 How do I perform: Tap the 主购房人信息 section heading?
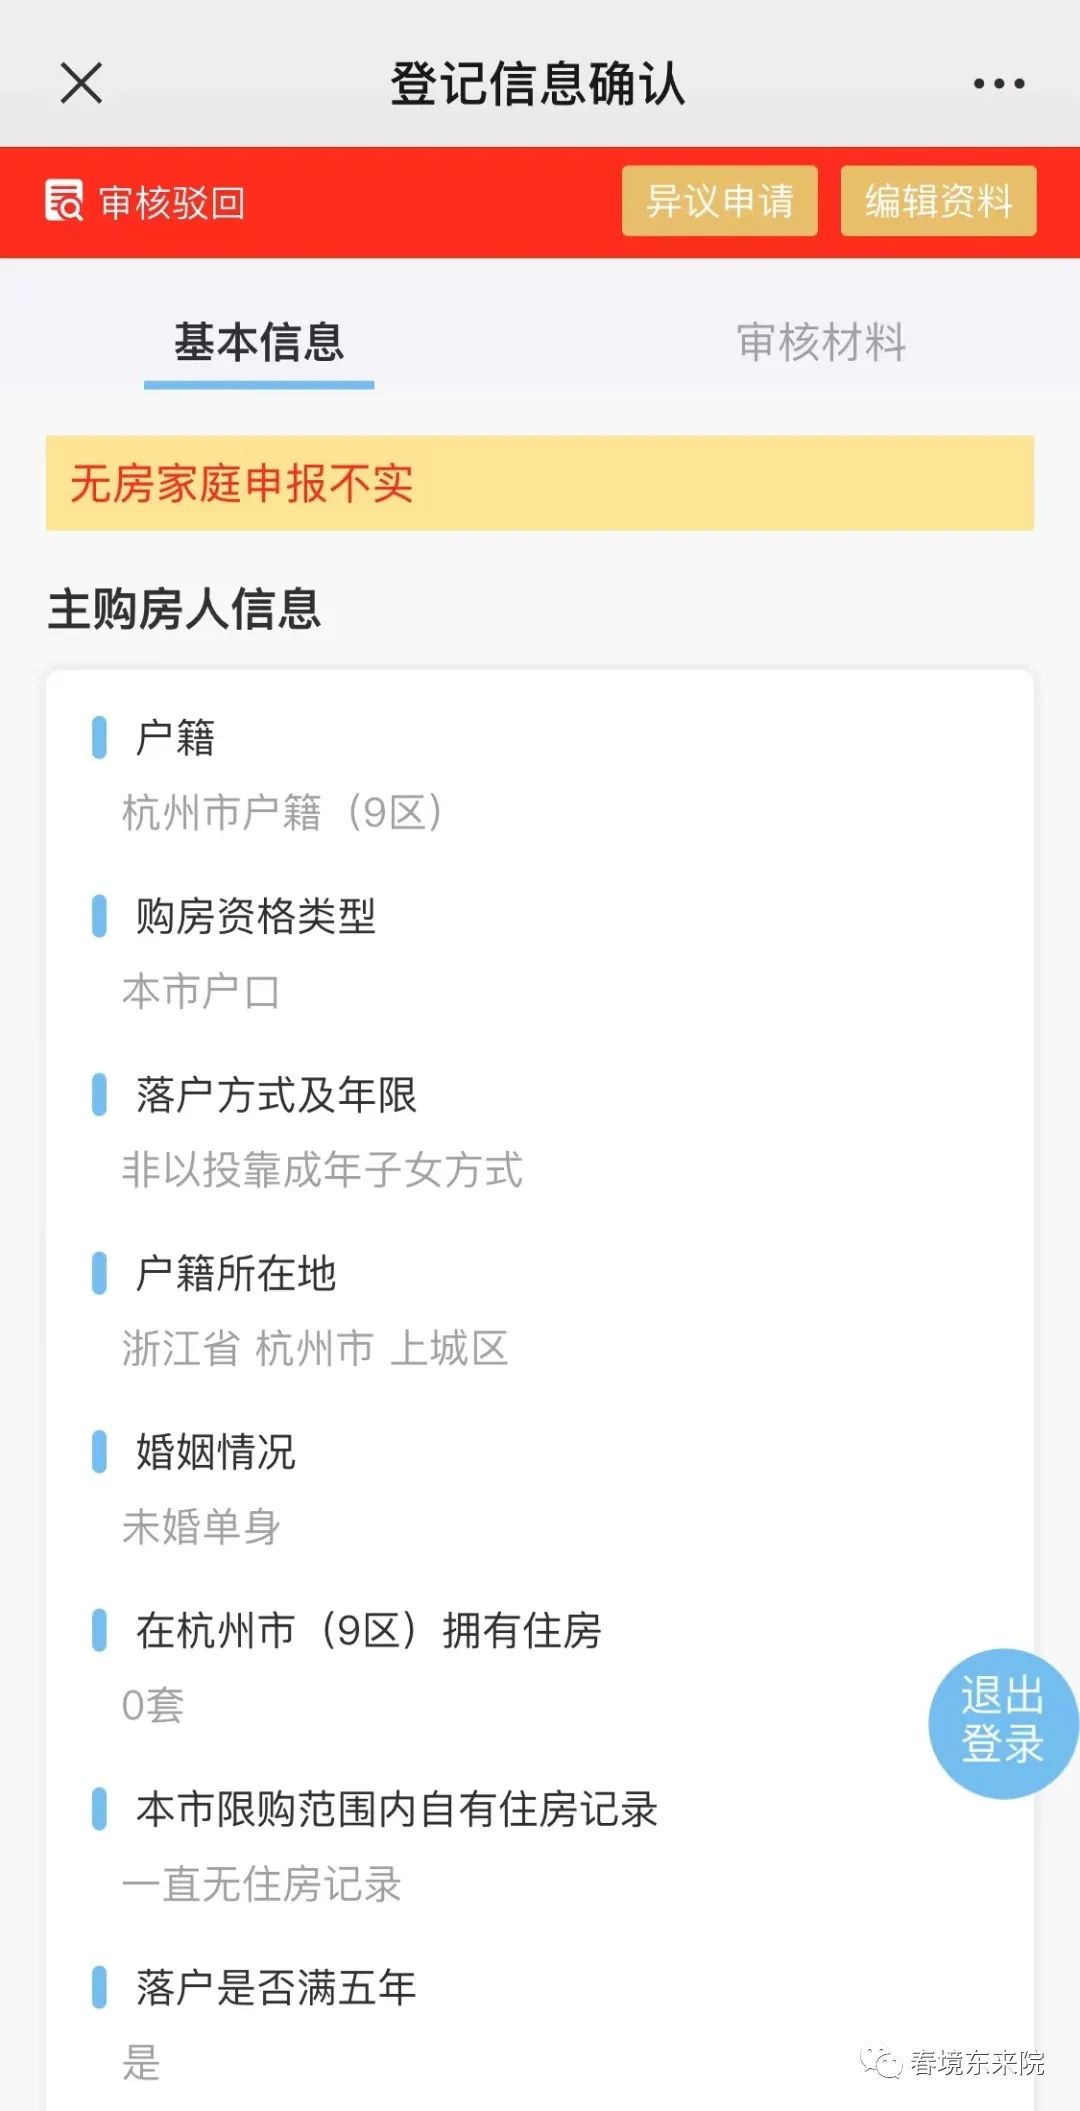[x=184, y=609]
